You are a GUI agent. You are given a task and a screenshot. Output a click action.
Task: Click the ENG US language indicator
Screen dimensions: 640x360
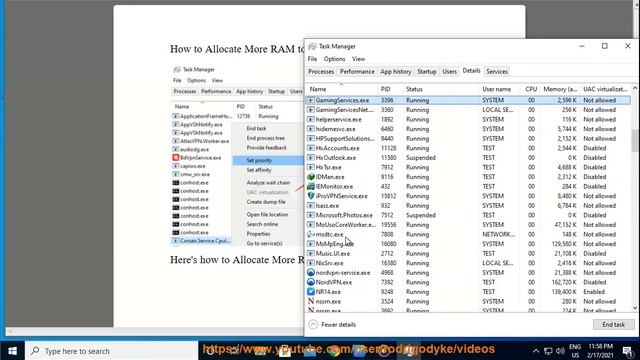575,351
